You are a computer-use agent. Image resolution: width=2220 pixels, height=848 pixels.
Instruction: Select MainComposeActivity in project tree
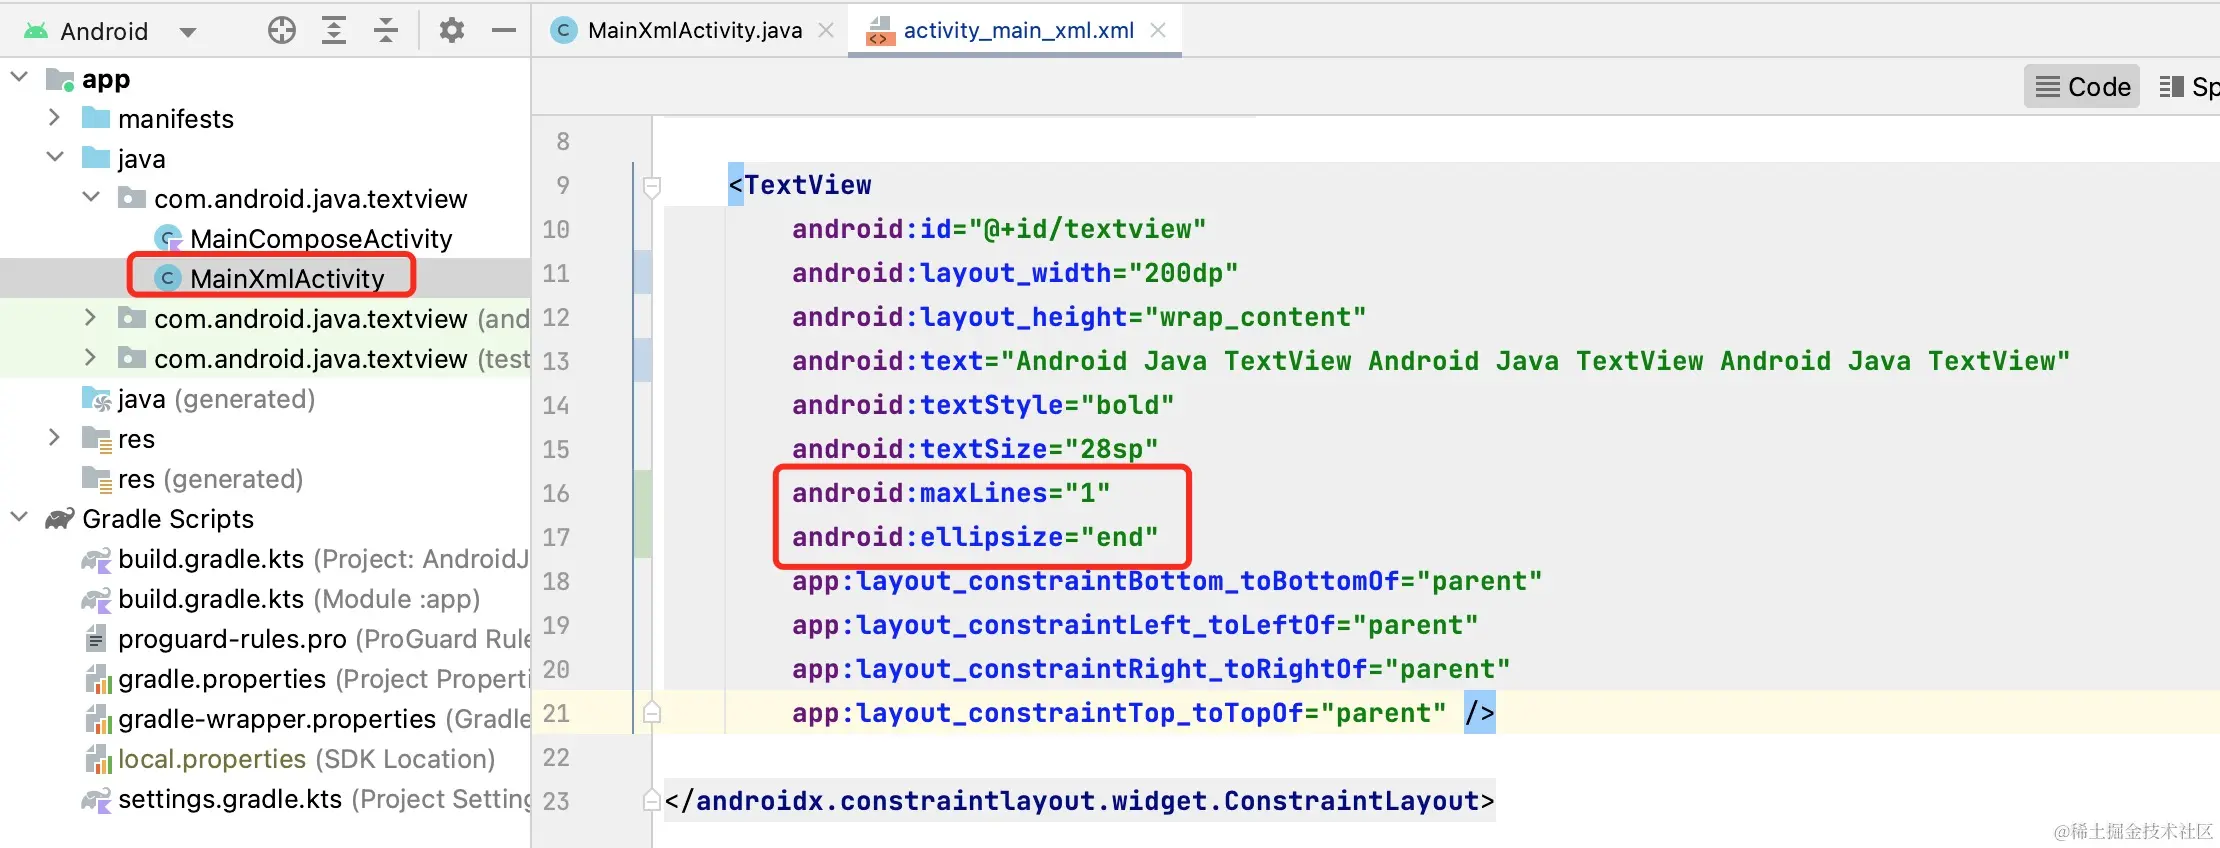tap(321, 239)
